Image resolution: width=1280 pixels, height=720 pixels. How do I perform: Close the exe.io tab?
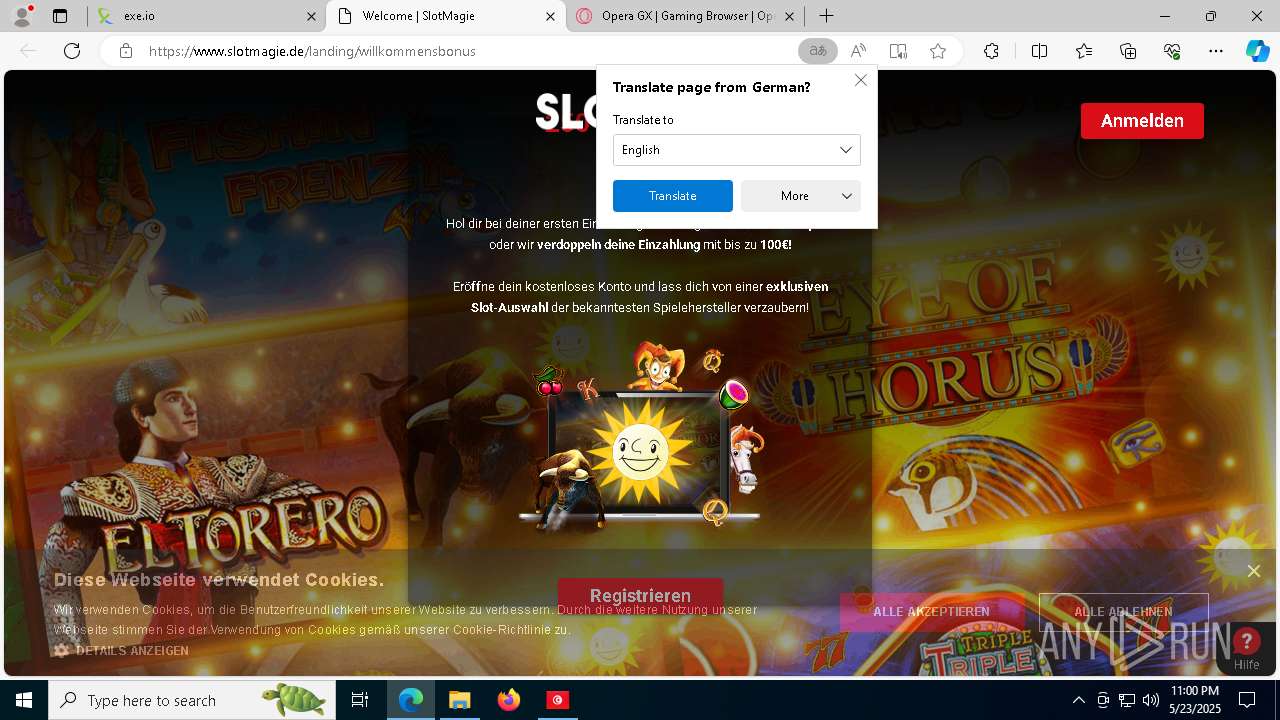pyautogui.click(x=311, y=16)
